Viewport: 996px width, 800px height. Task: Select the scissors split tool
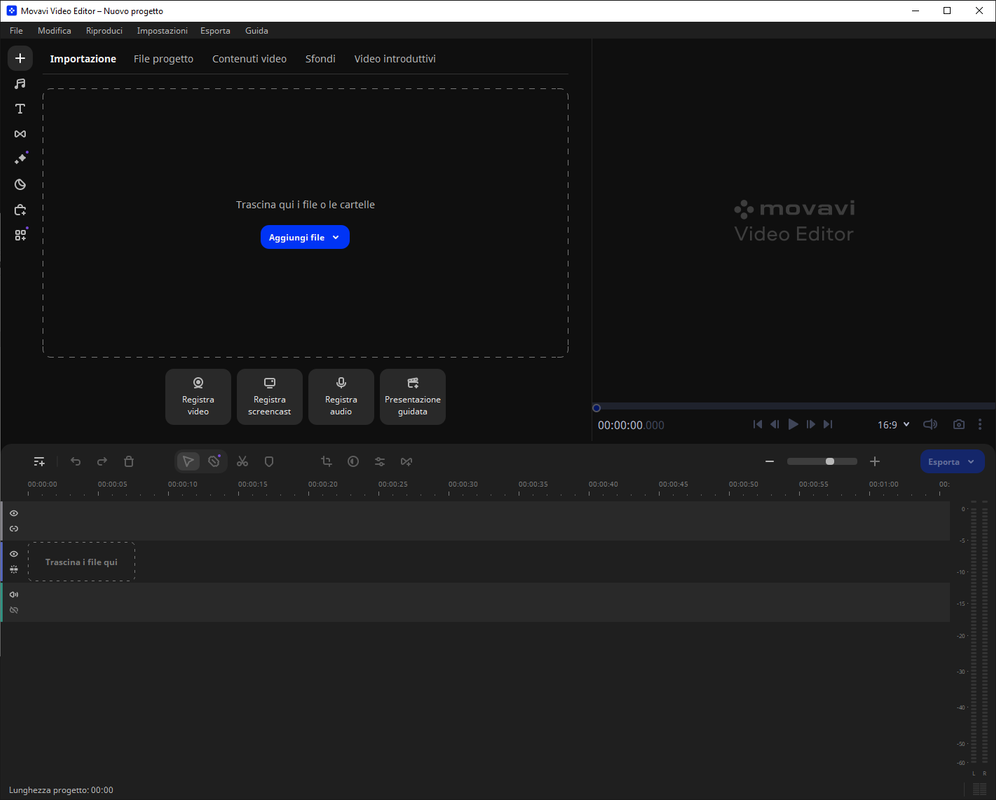[242, 461]
